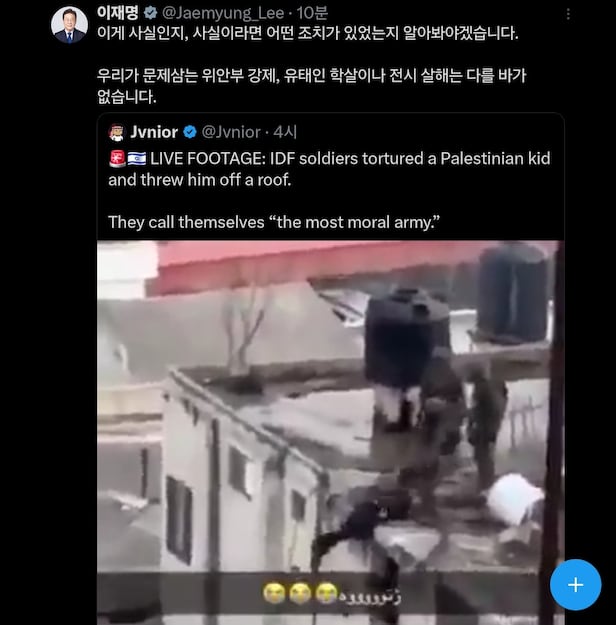The image size is (616, 625).
Task: Click the first Korean sentence of the tweet
Action: [307, 33]
